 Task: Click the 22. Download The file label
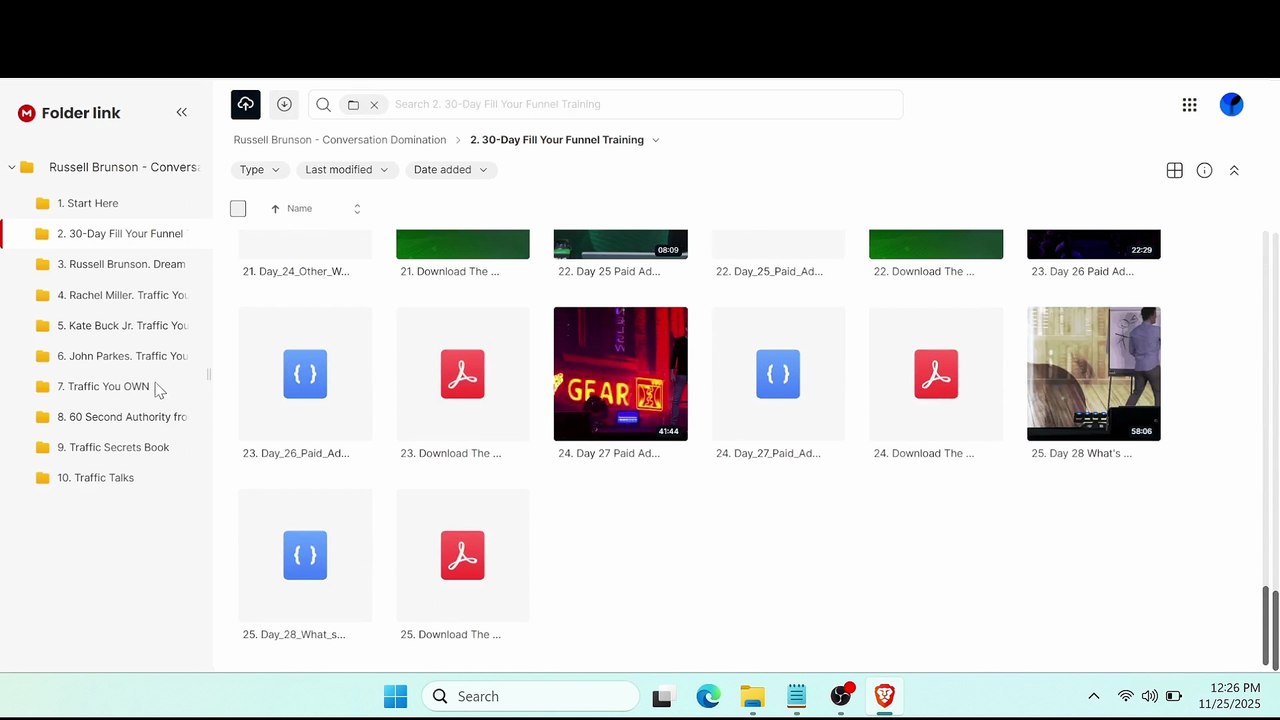923,272
